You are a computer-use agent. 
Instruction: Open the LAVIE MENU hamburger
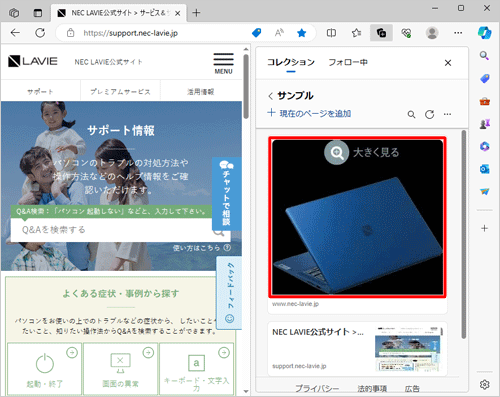tap(223, 63)
